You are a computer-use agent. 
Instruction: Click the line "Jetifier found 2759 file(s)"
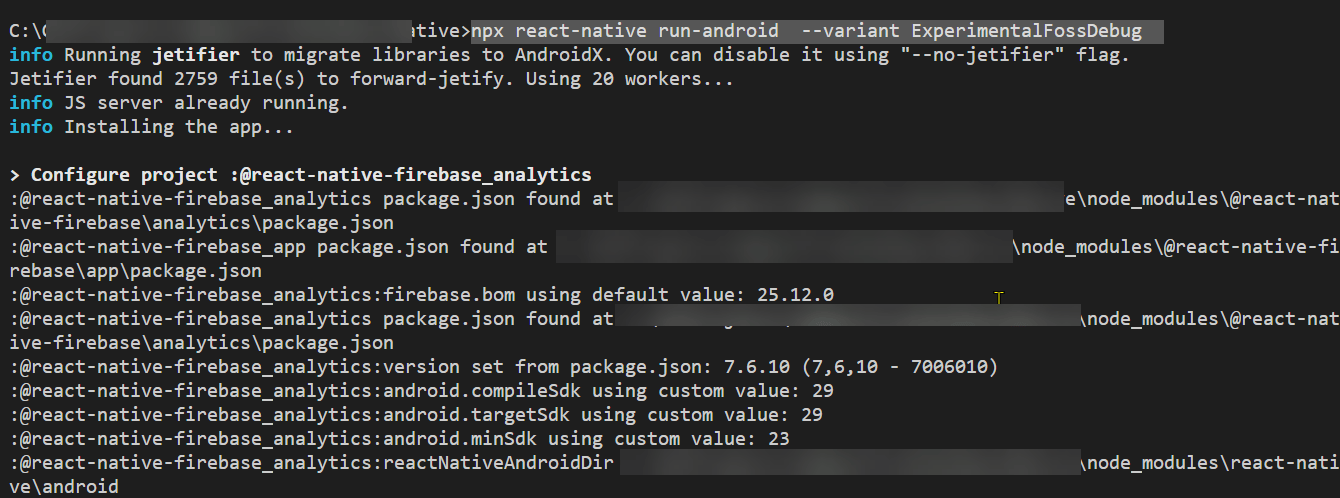pos(371,79)
